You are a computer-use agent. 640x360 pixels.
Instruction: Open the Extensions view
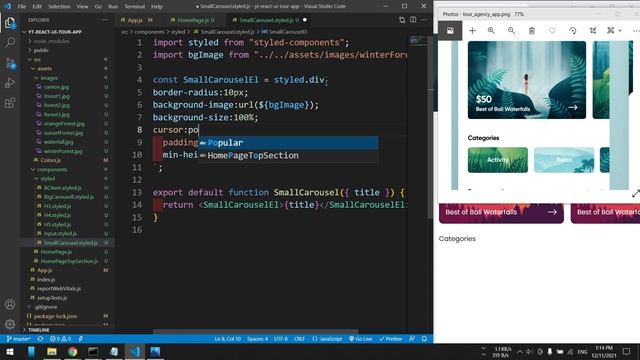[10, 103]
